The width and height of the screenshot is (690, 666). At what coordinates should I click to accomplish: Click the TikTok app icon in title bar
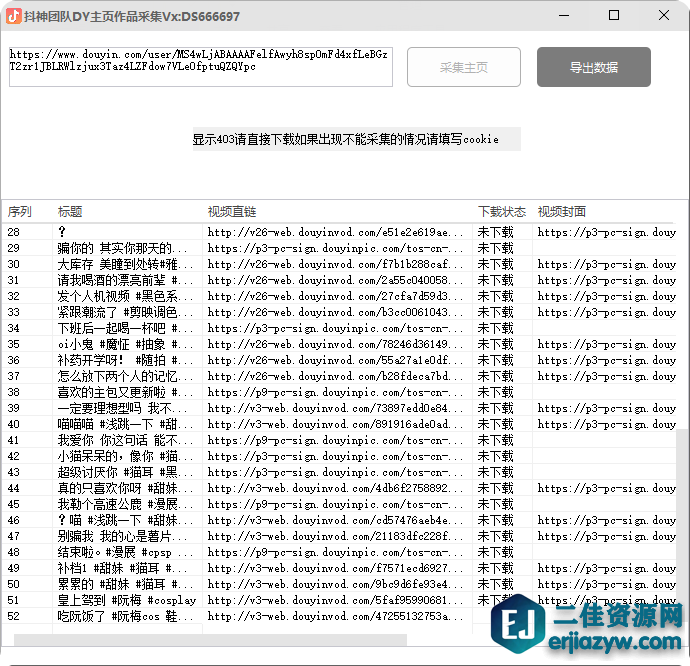click(14, 16)
